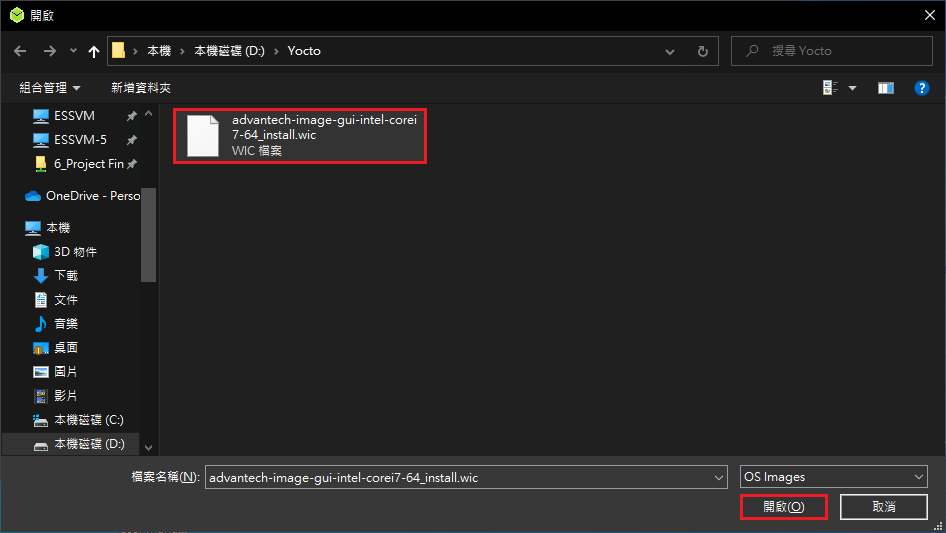Open the 組合管理 organize menu
The width and height of the screenshot is (946, 533).
[50, 88]
